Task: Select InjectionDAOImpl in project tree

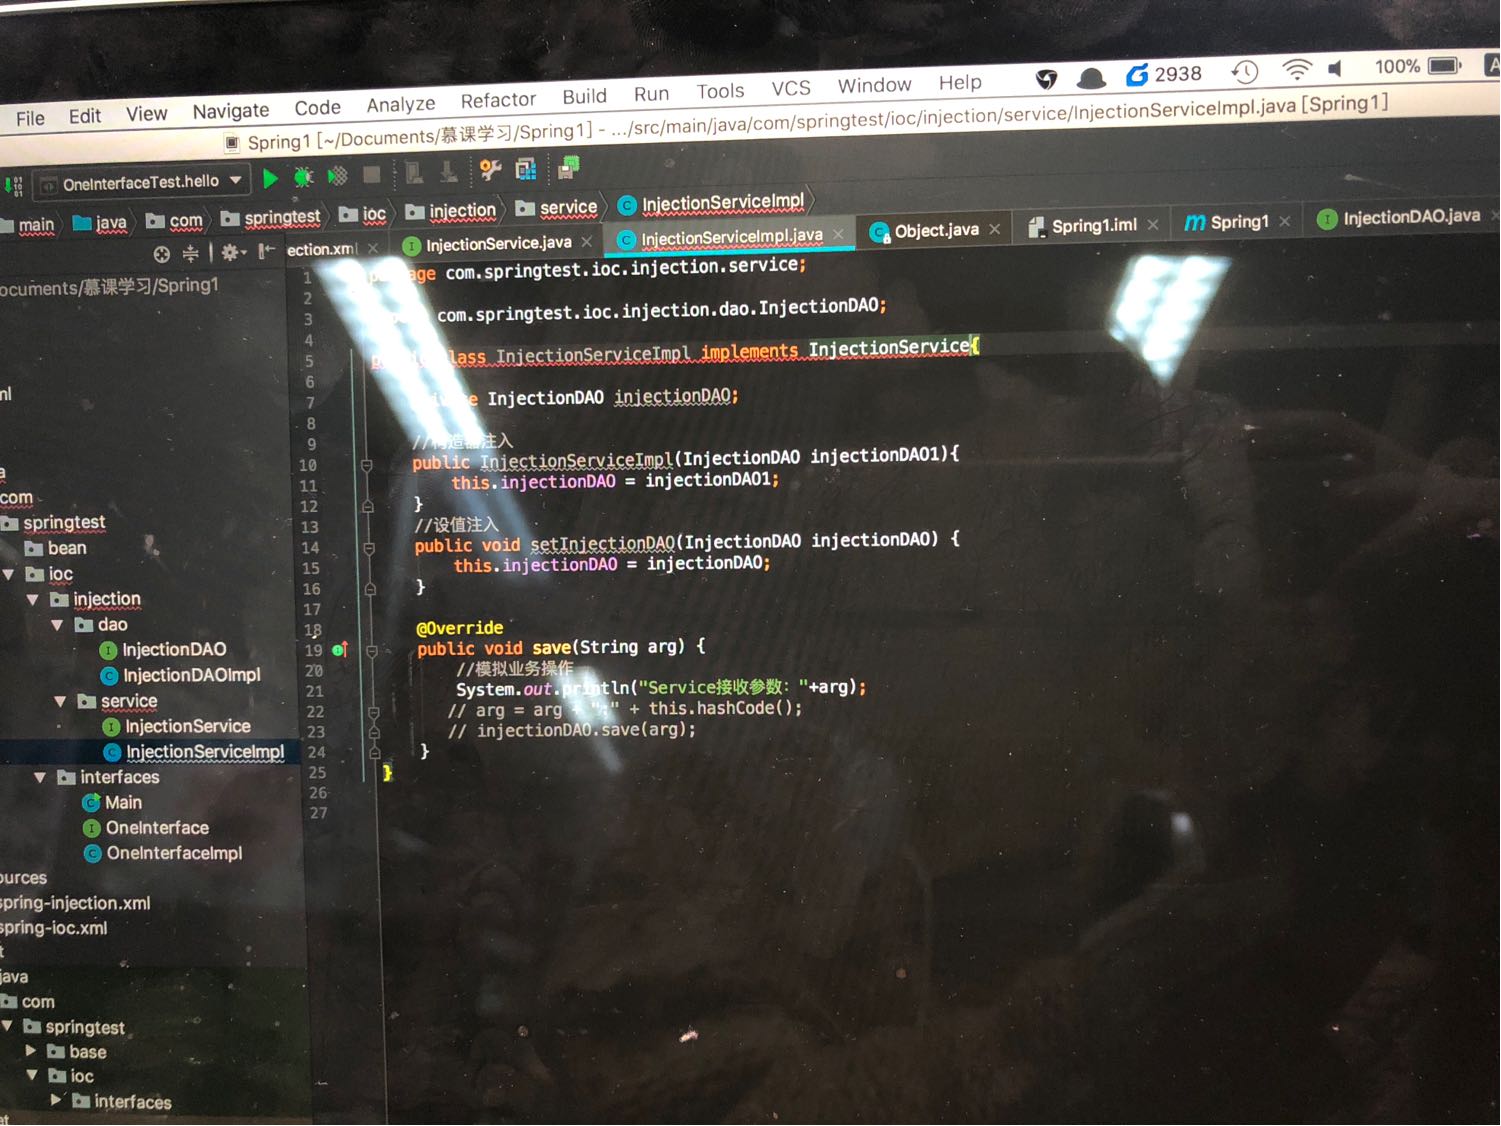Action: (x=181, y=676)
